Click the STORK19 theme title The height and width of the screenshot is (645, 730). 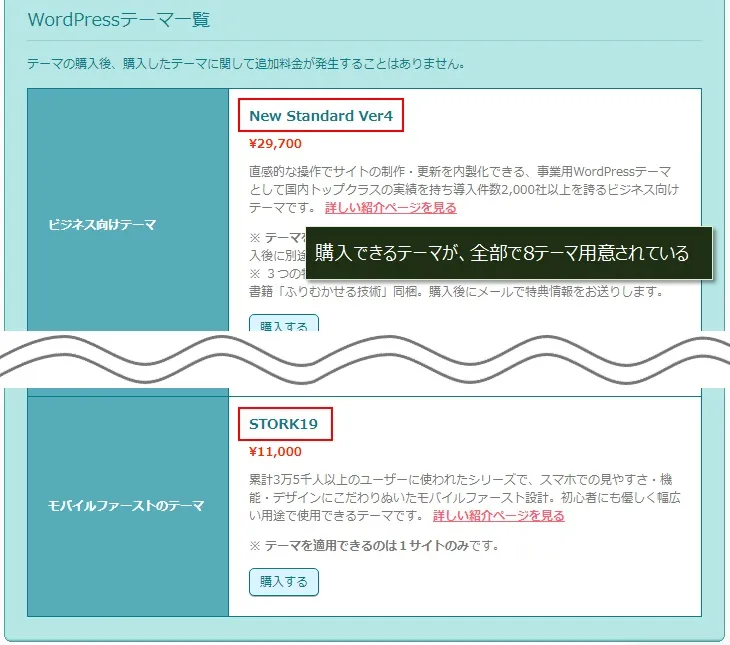(x=283, y=424)
